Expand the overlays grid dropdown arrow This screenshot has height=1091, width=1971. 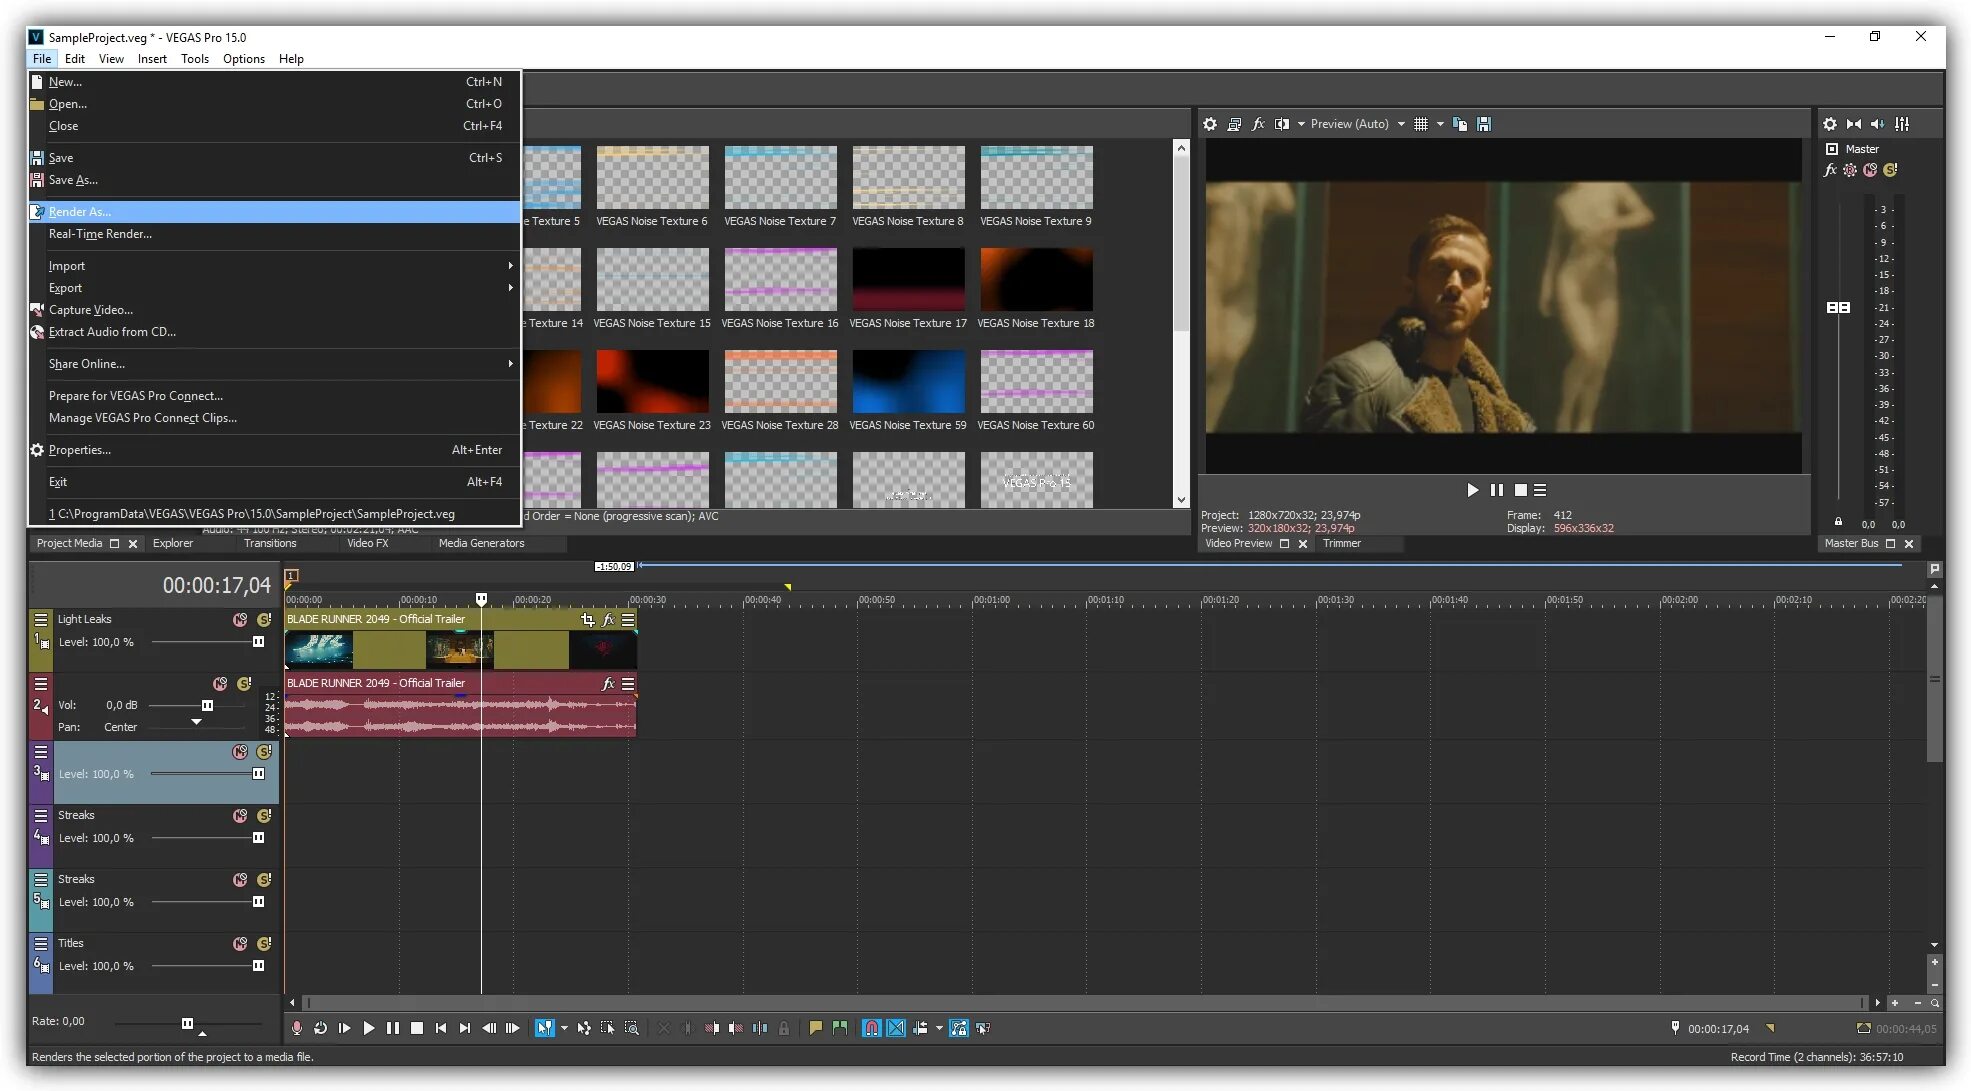coord(1440,124)
